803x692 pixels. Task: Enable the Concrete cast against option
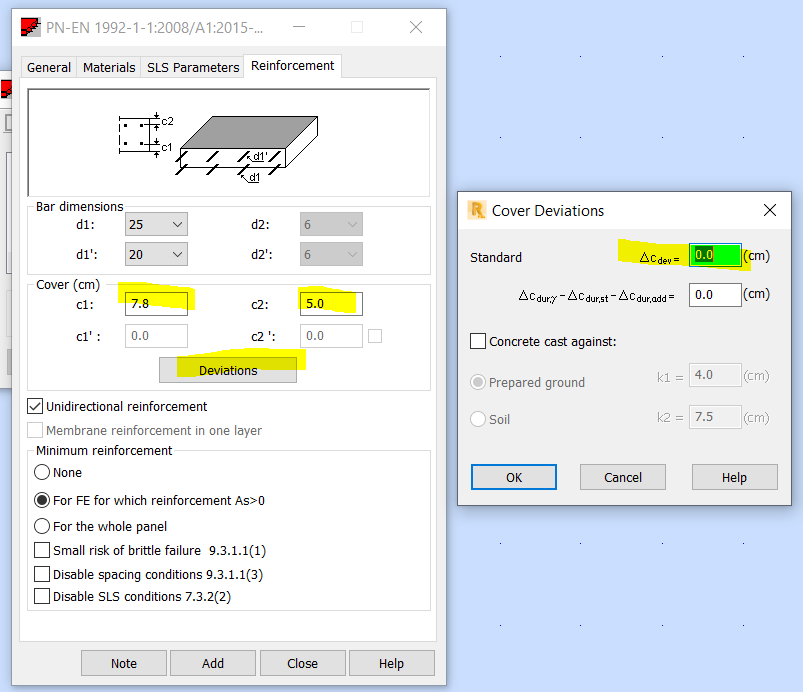point(476,343)
